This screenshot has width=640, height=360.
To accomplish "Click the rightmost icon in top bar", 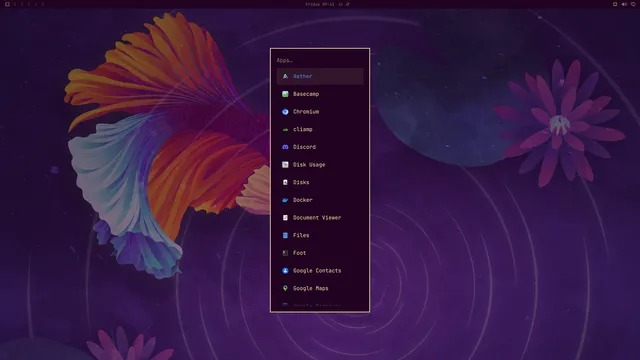I will click(633, 4).
